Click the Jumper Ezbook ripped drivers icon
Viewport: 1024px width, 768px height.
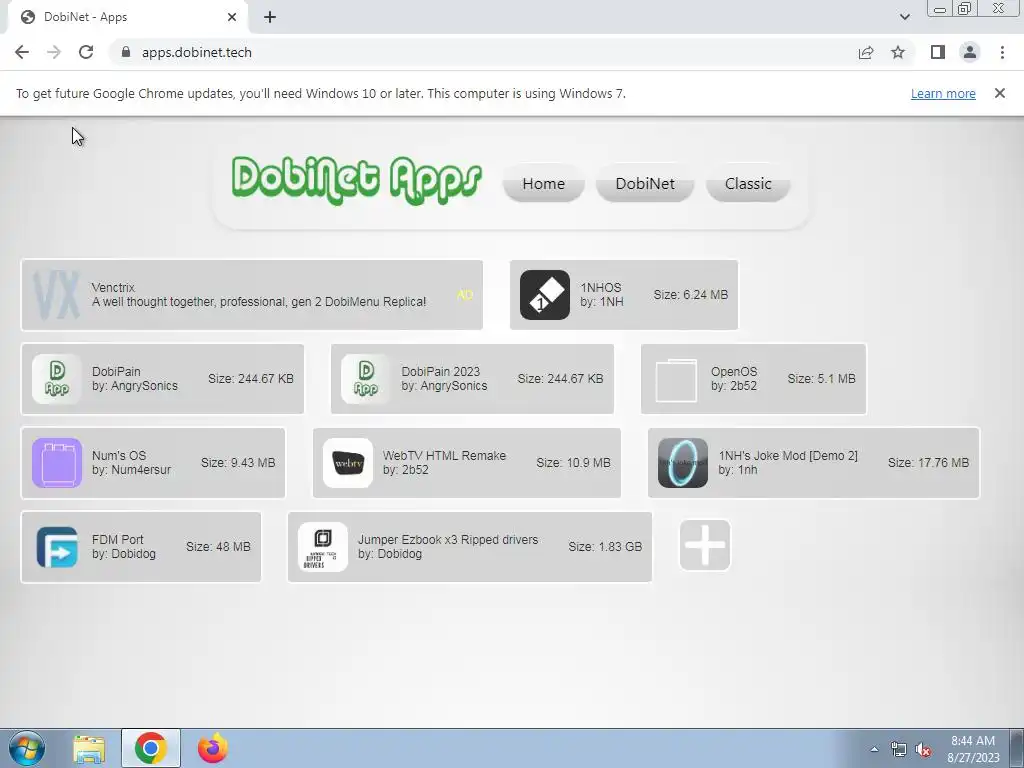click(323, 547)
